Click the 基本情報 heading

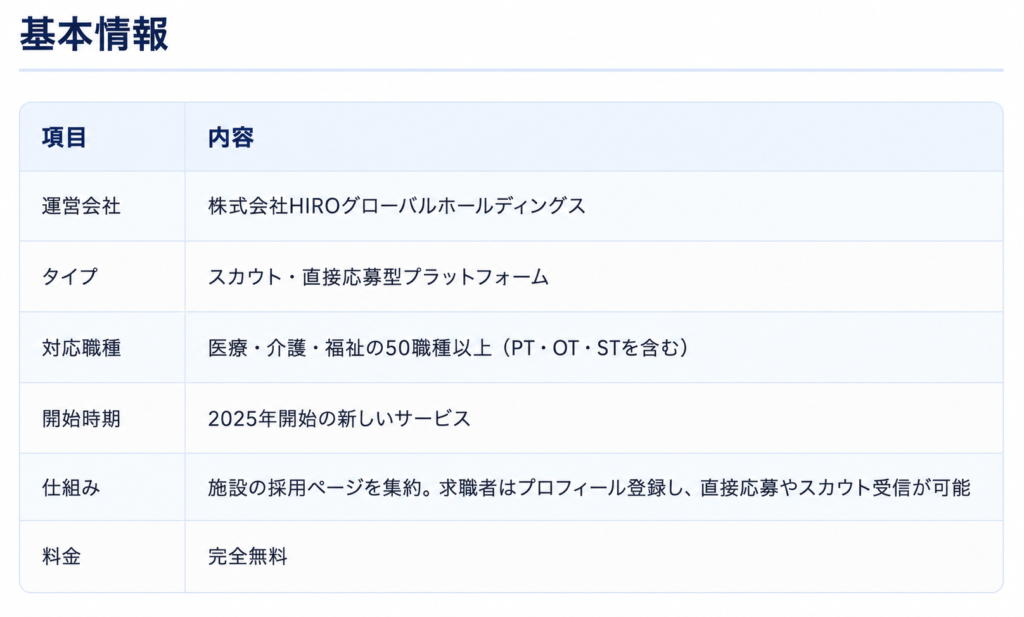94,34
